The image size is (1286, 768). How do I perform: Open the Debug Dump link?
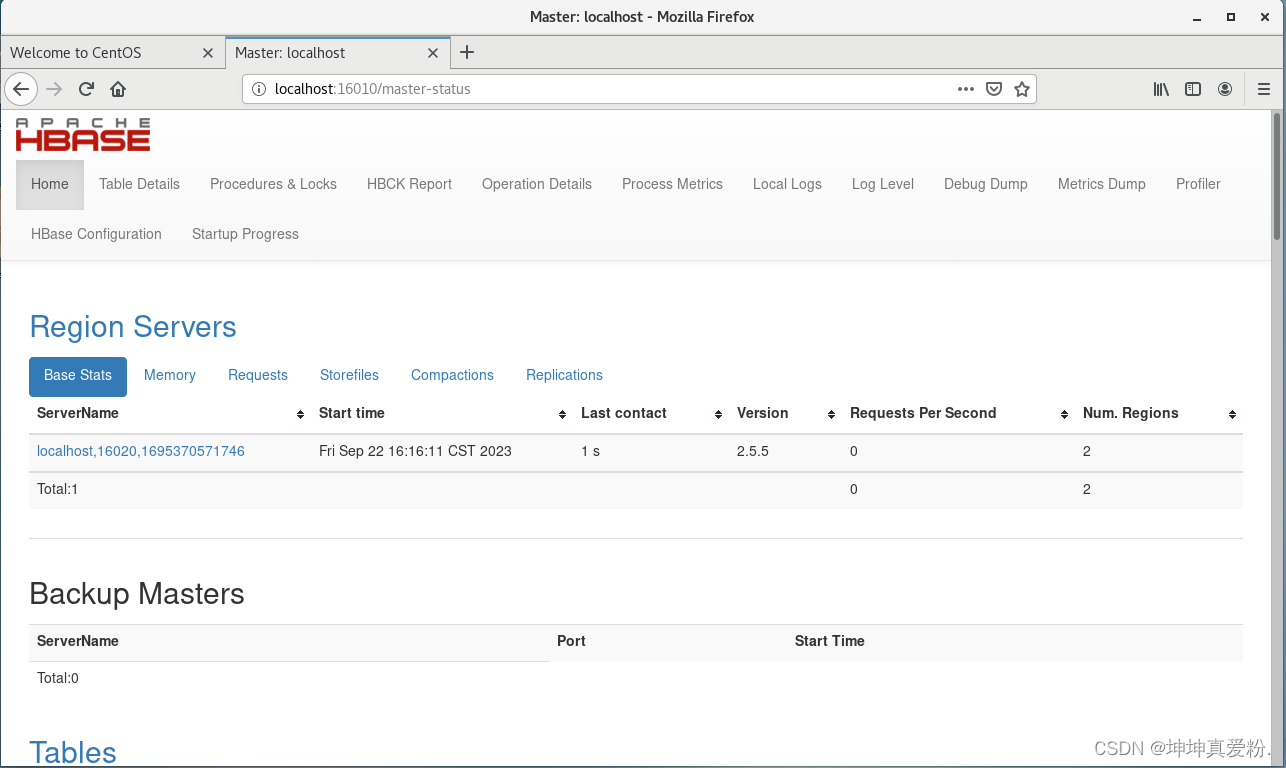pyautogui.click(x=986, y=184)
